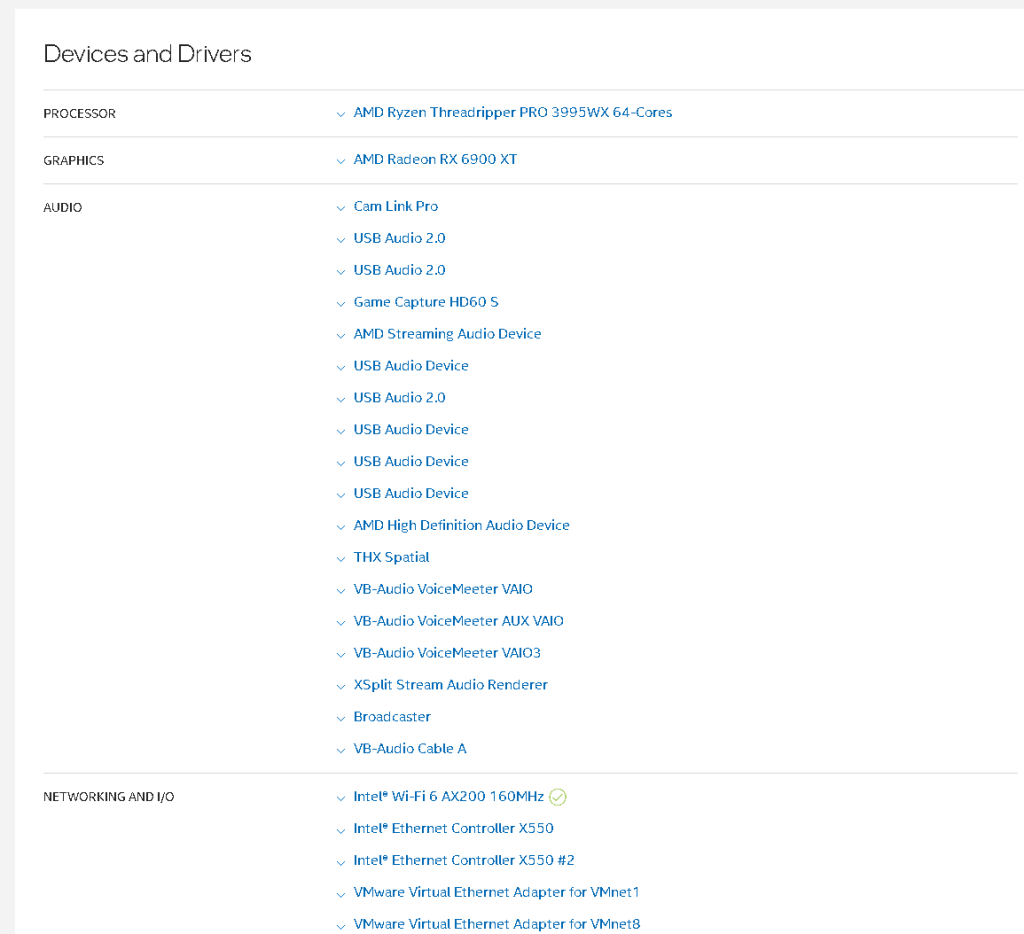Viewport: 1024px width, 934px height.
Task: Open the AMD Radeon RX 6900 XT link
Action: tap(435, 159)
